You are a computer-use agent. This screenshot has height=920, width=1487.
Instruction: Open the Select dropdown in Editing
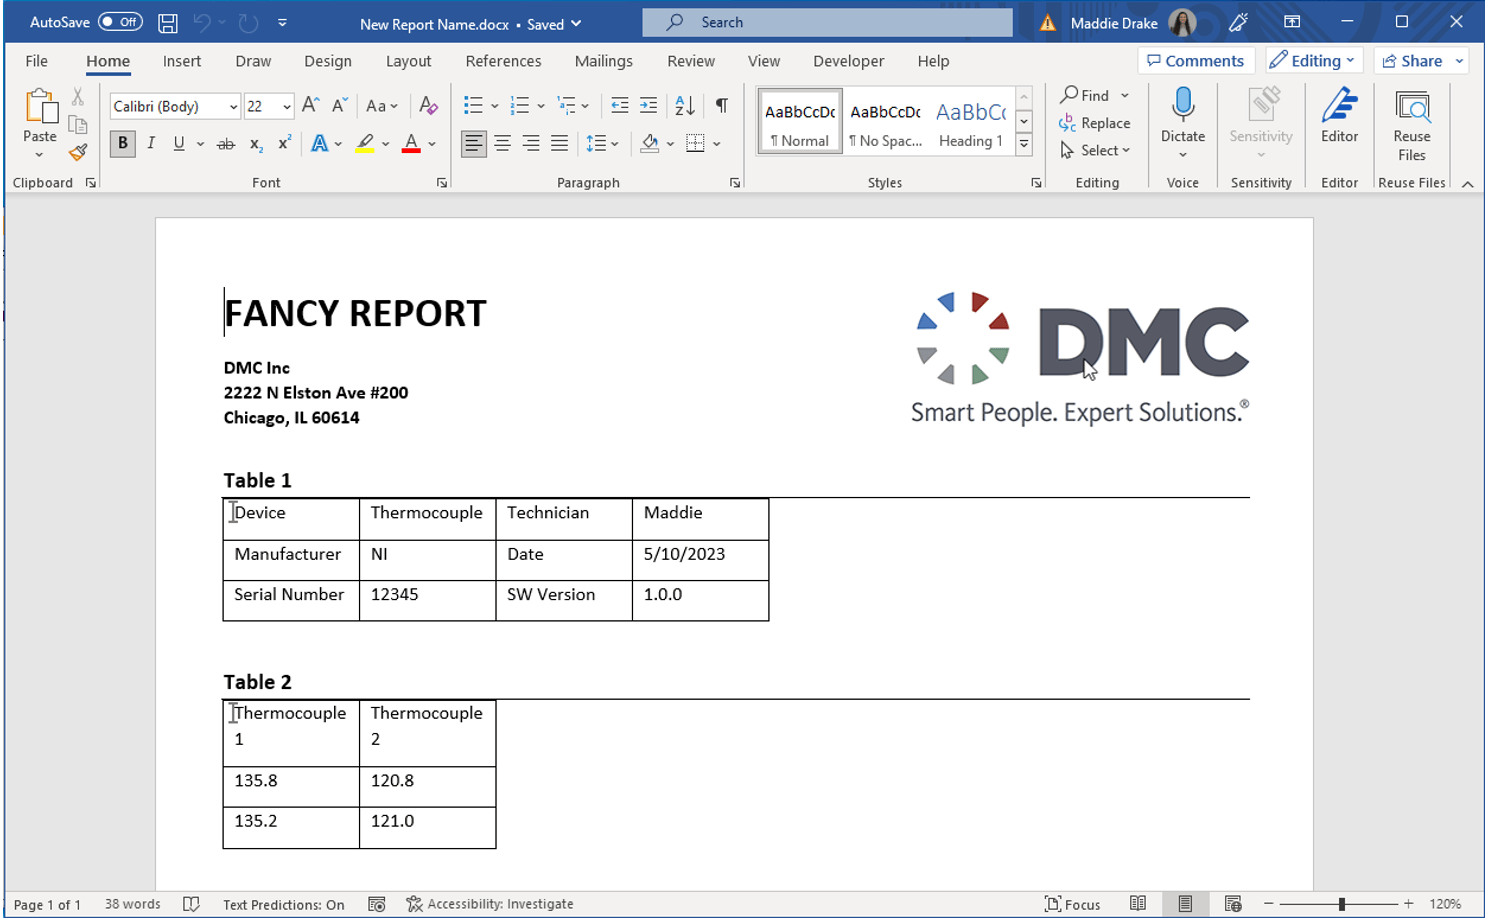(1094, 150)
